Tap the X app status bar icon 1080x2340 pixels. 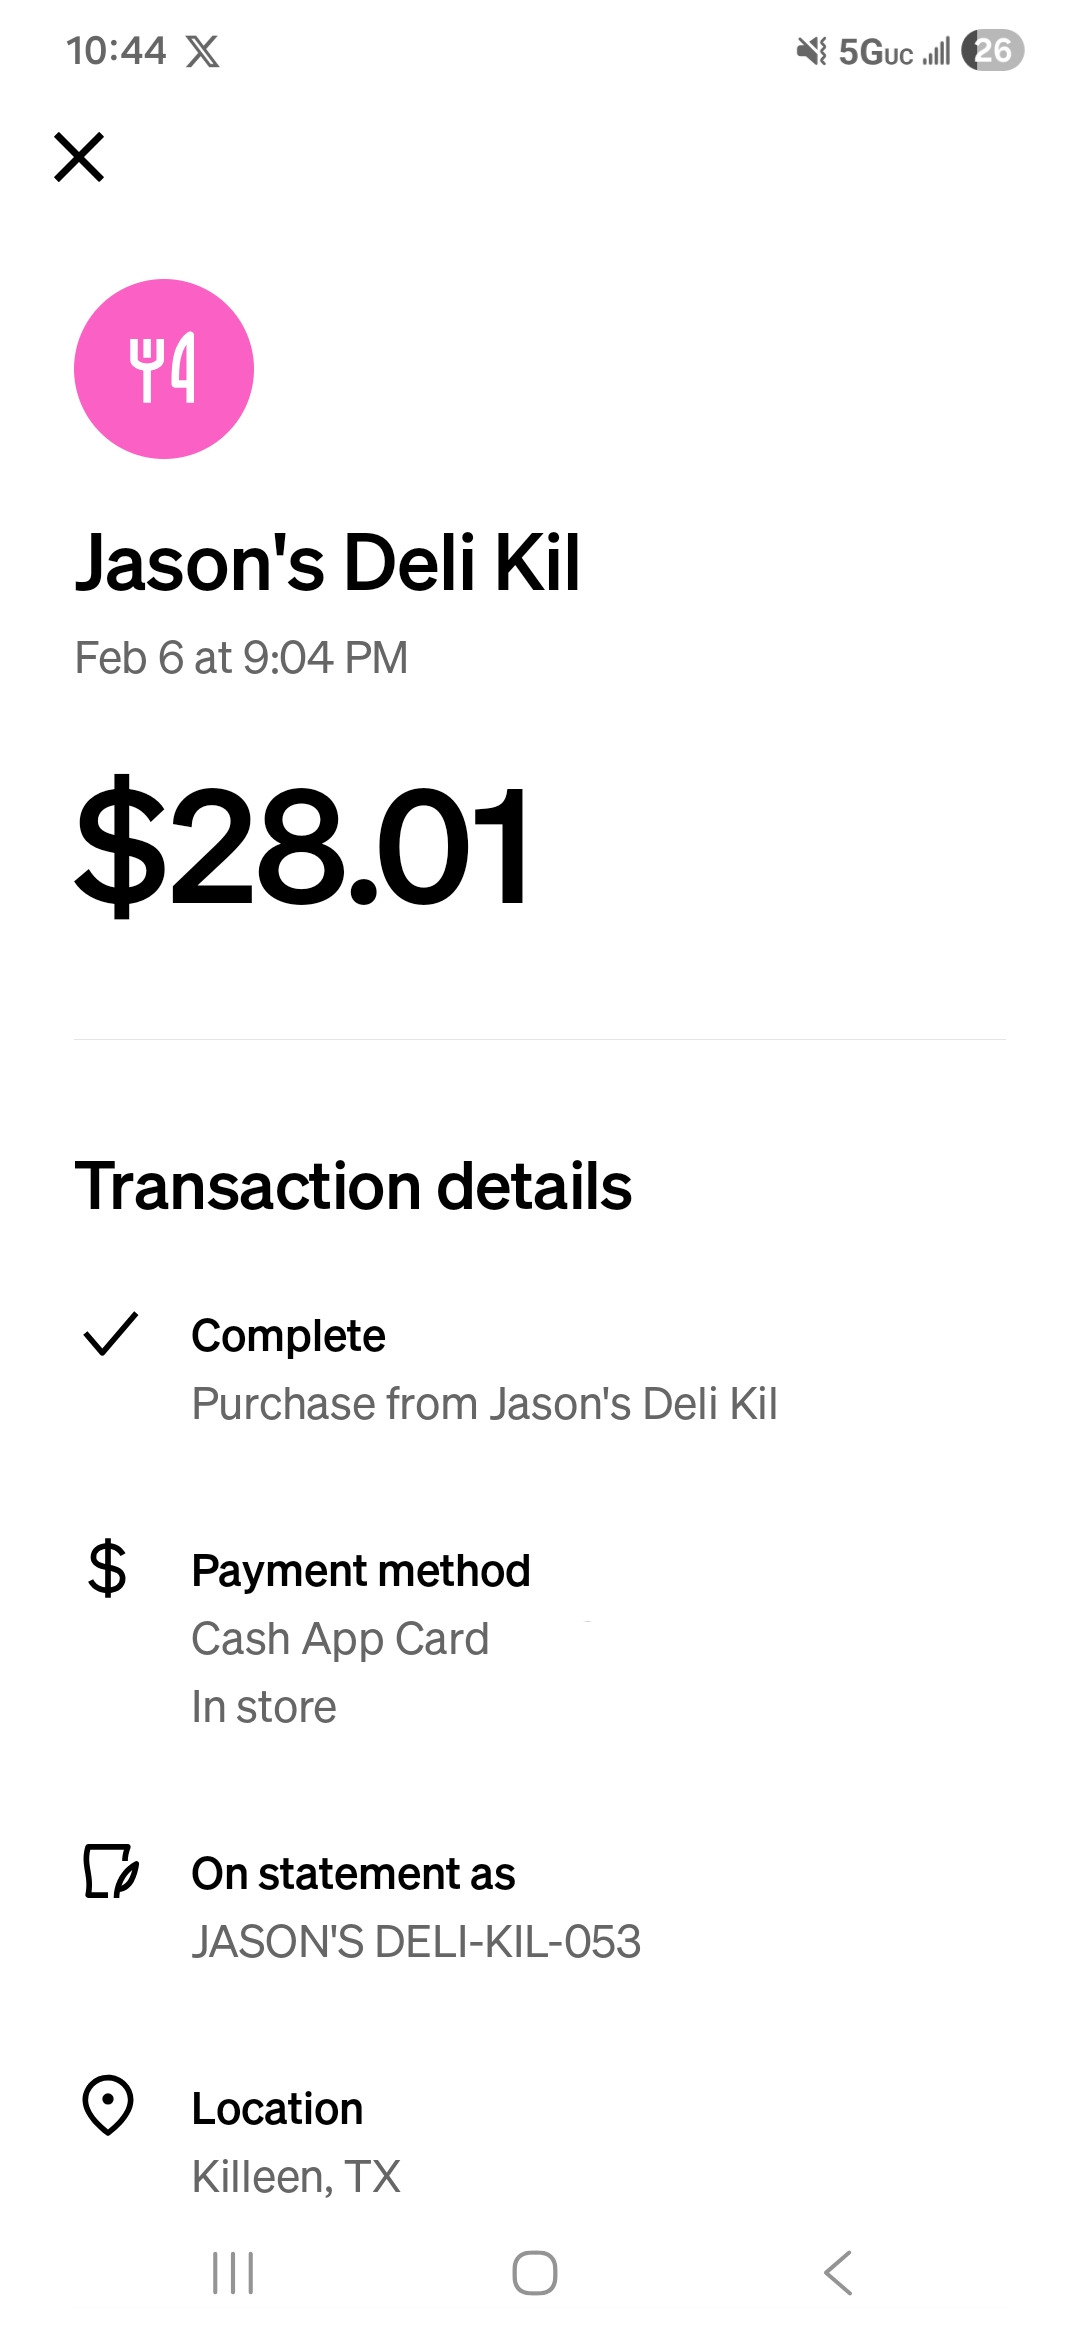tap(203, 51)
